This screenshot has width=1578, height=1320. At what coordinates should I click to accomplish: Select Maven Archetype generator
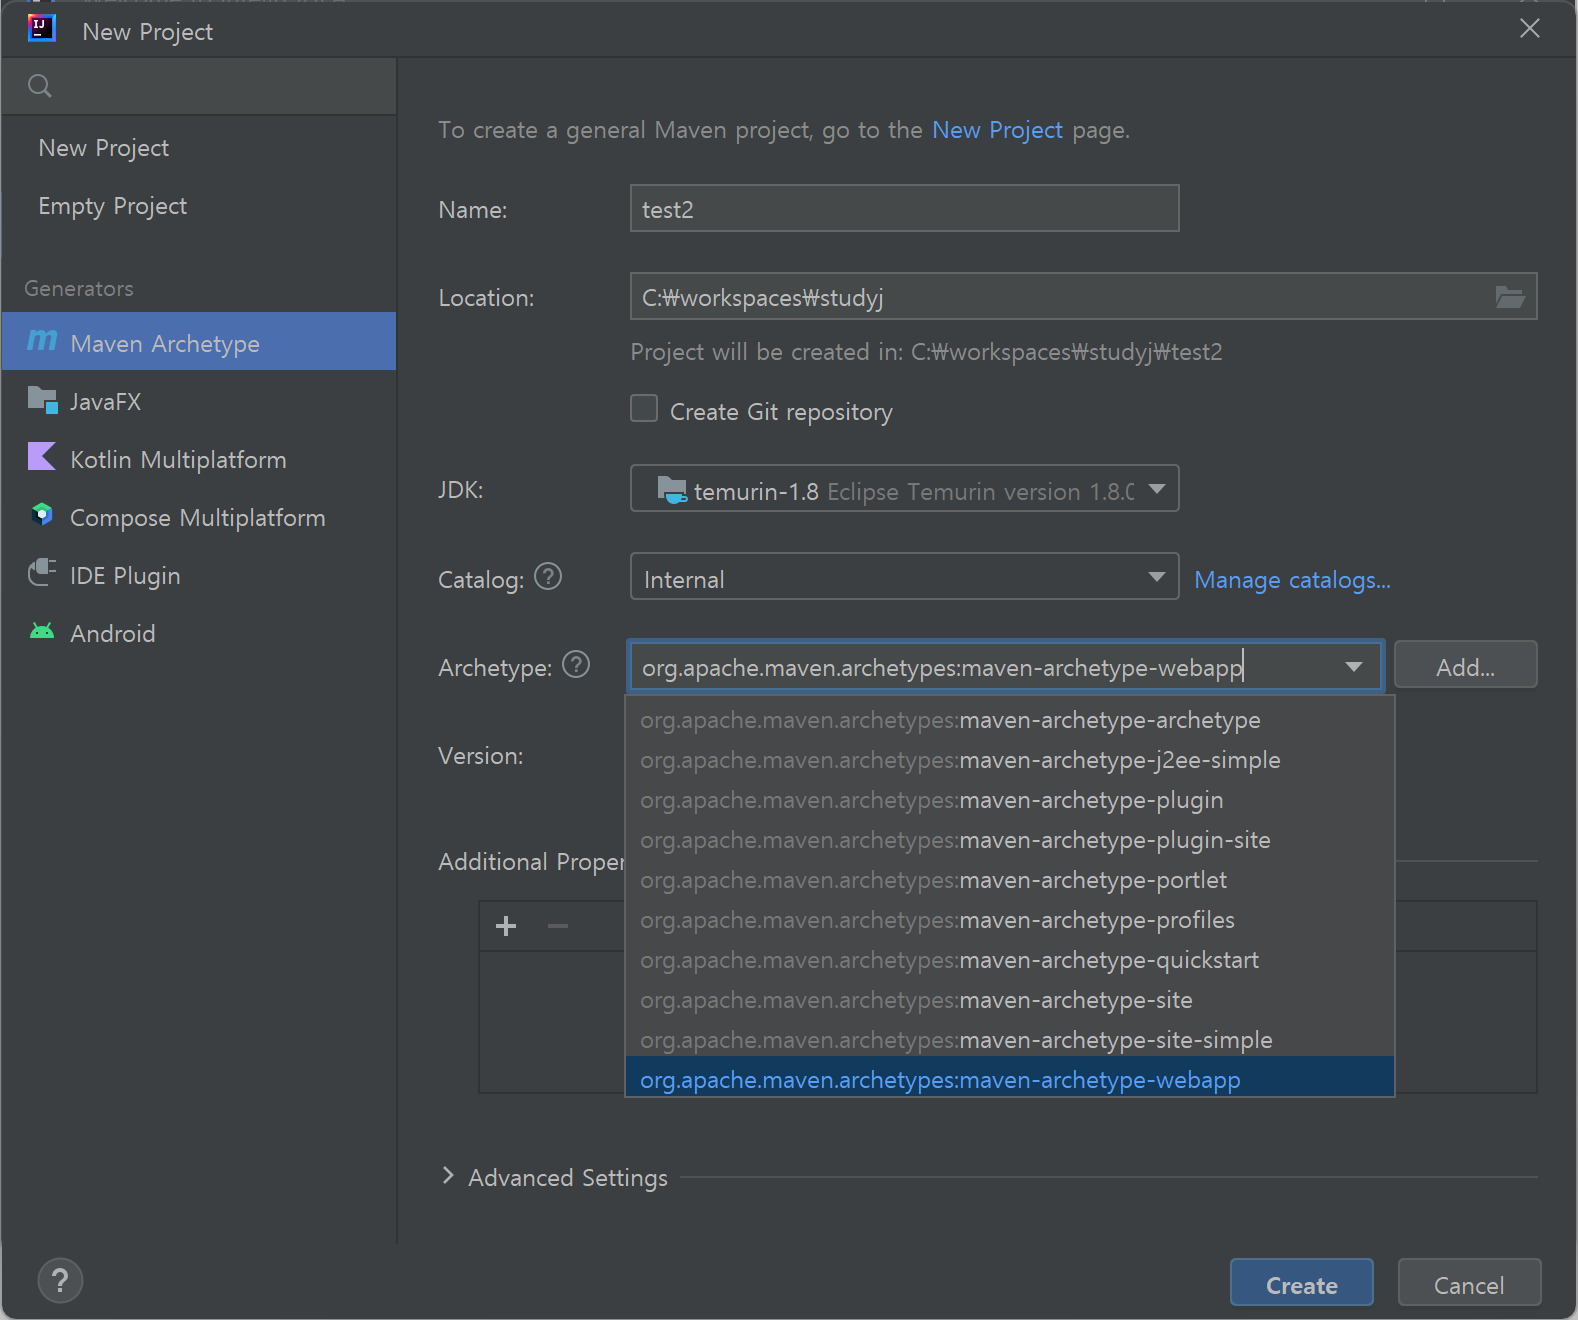(x=199, y=341)
